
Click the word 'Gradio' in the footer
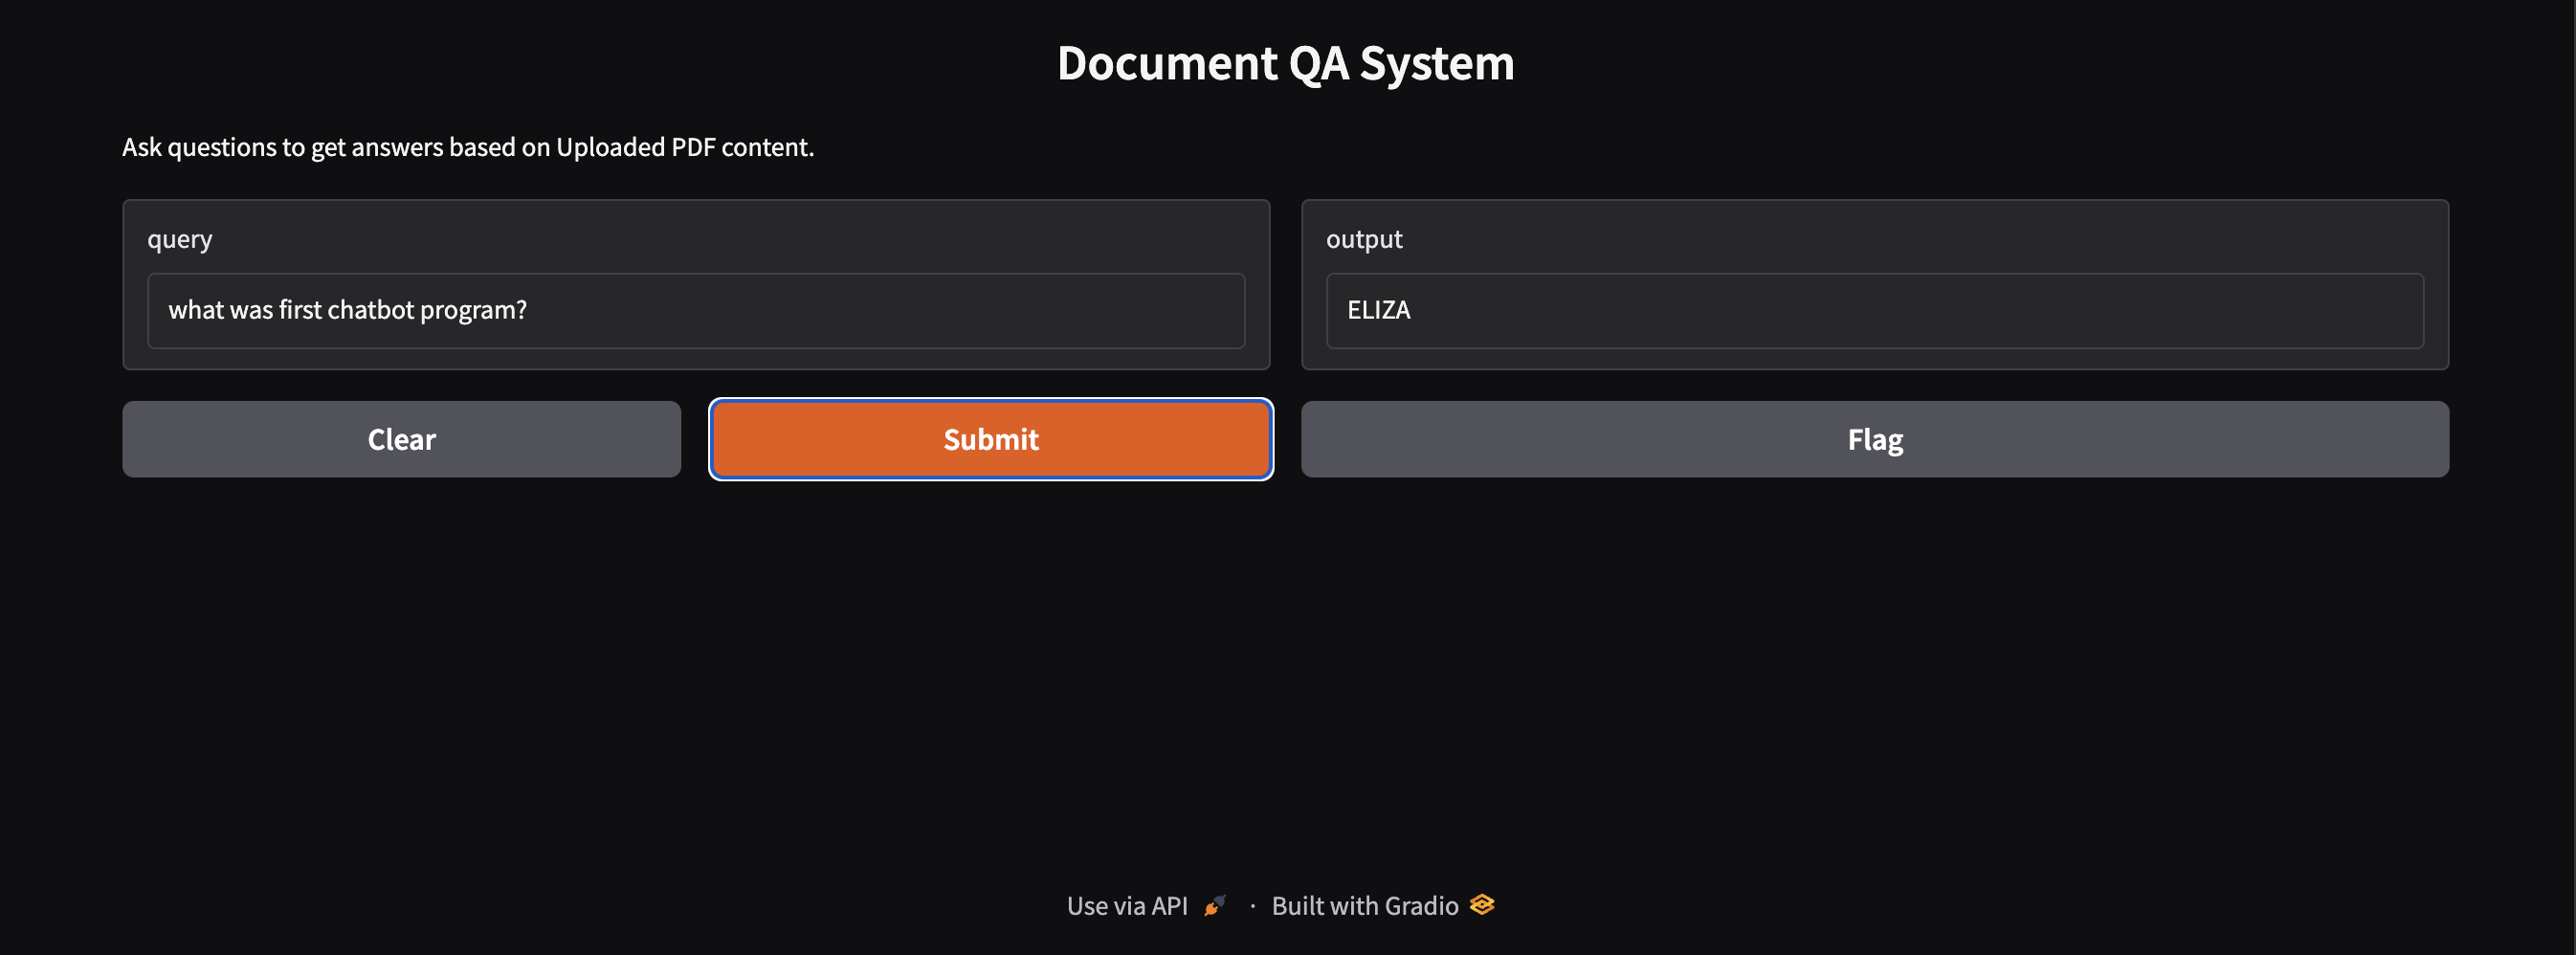point(1421,906)
